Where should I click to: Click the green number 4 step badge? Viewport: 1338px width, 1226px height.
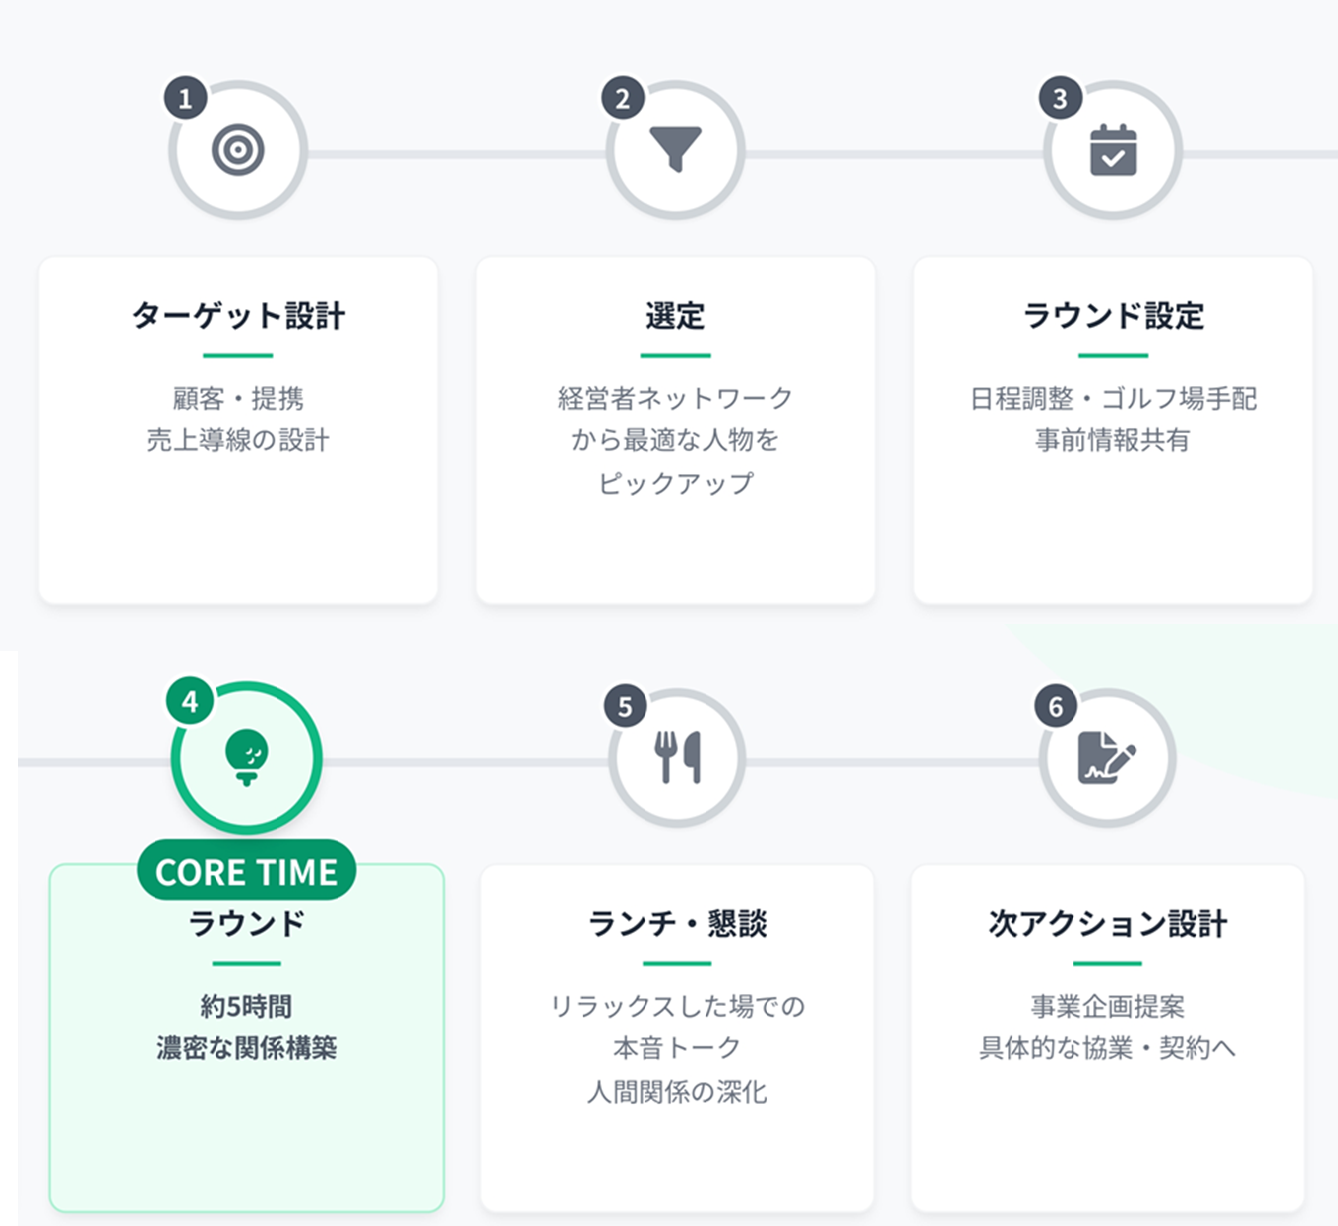pos(190,702)
